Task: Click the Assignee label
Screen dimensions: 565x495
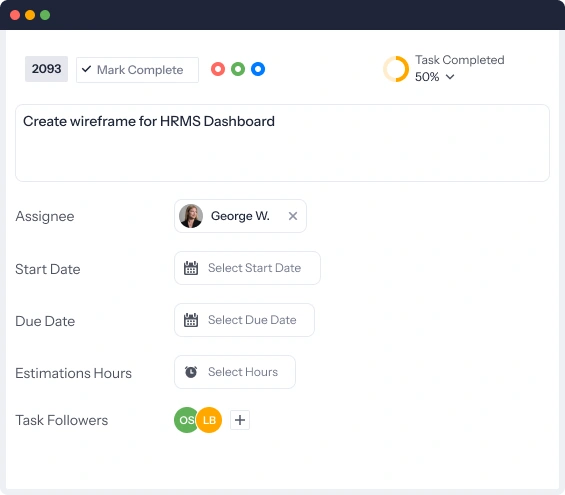Action: click(x=45, y=216)
